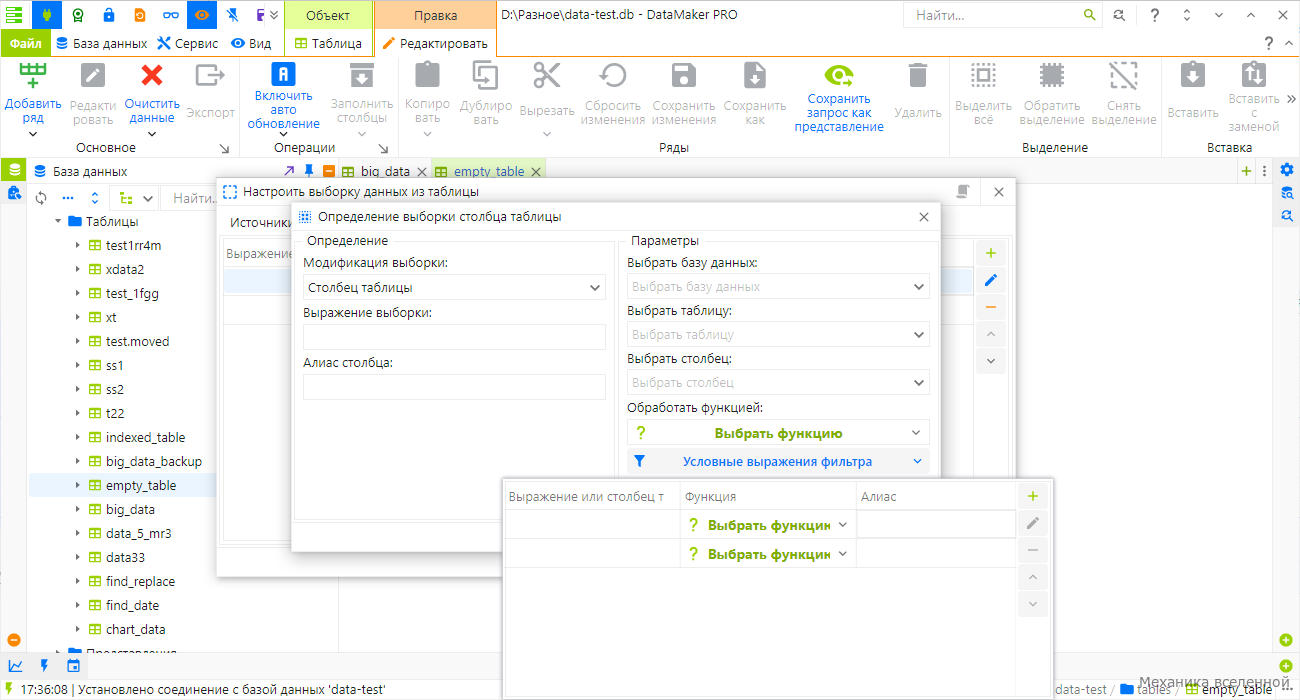Close the empty_table document tab
This screenshot has width=1300, height=700.
coord(535,172)
